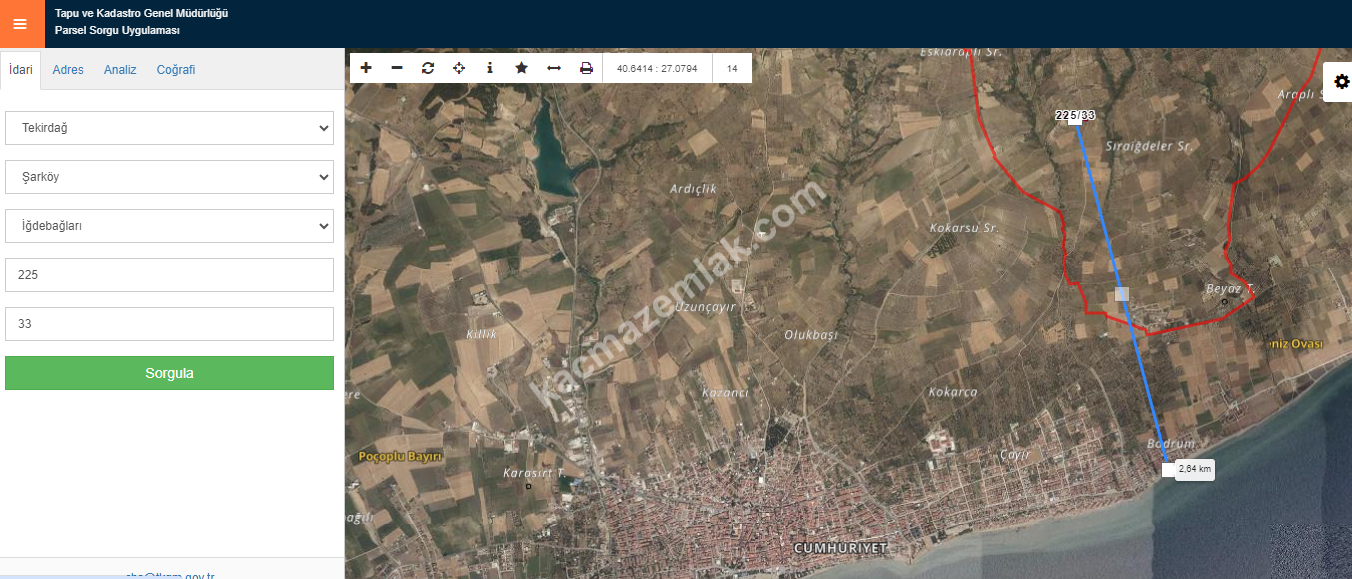Image resolution: width=1352 pixels, height=579 pixels.
Task: Expand the Şarköy district dropdown
Action: tap(169, 177)
